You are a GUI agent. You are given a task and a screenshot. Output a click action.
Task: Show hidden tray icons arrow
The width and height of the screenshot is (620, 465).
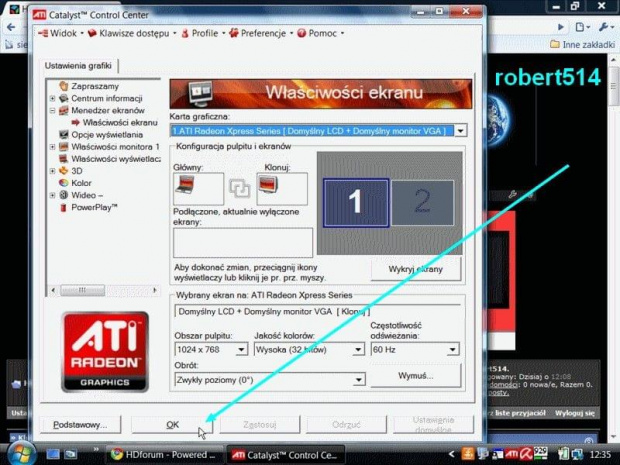pyautogui.click(x=451, y=455)
